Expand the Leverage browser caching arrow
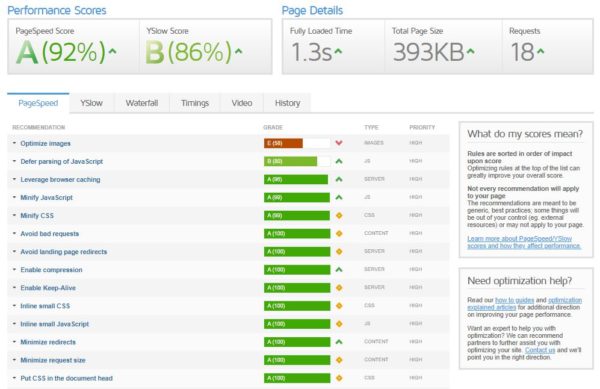 (14, 179)
